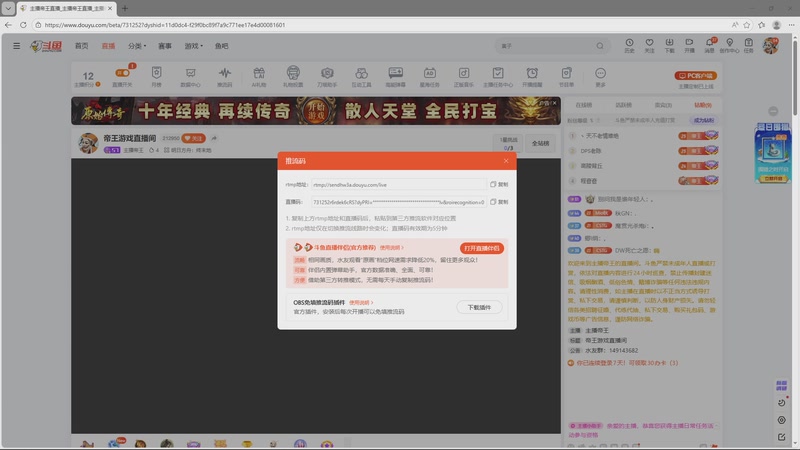This screenshot has height=450, width=800.
Task: Open 创作中心 icon in header
Action: [730, 45]
